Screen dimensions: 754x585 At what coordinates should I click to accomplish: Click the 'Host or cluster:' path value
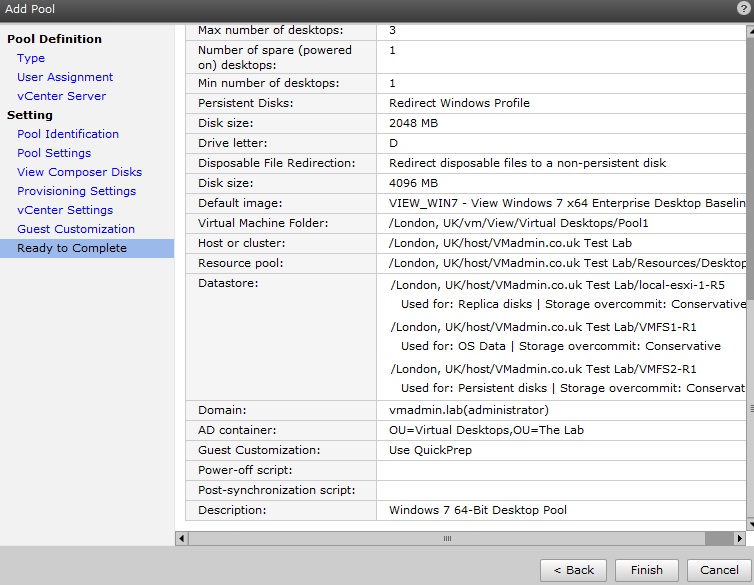[x=510, y=243]
